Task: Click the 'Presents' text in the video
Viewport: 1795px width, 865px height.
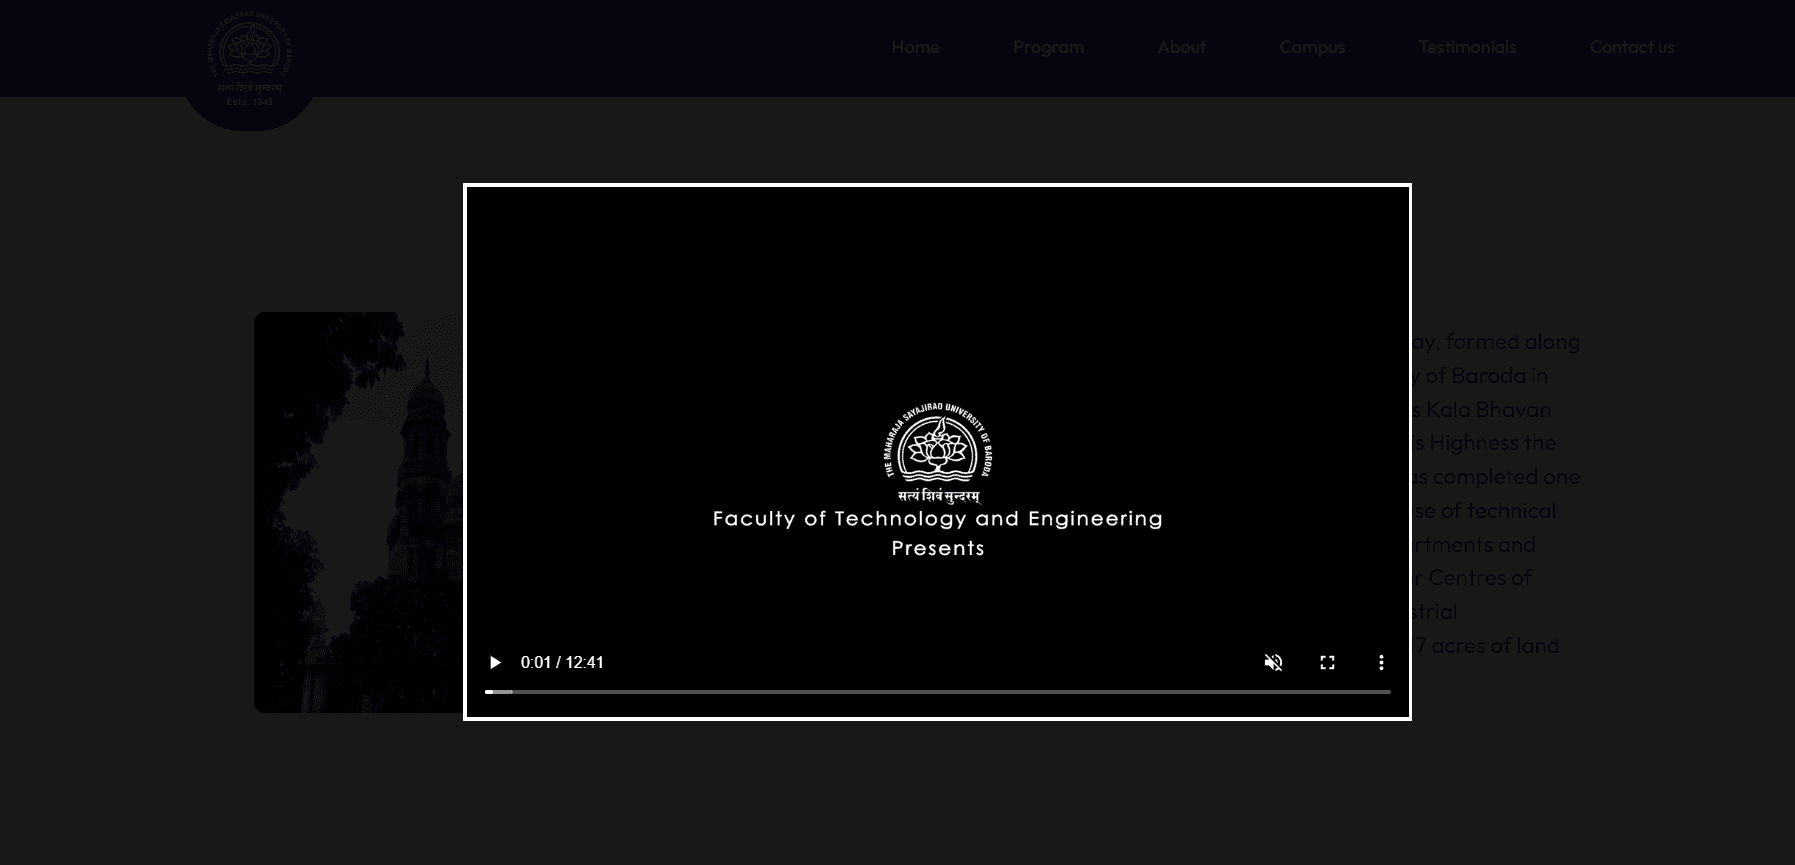Action: [938, 548]
